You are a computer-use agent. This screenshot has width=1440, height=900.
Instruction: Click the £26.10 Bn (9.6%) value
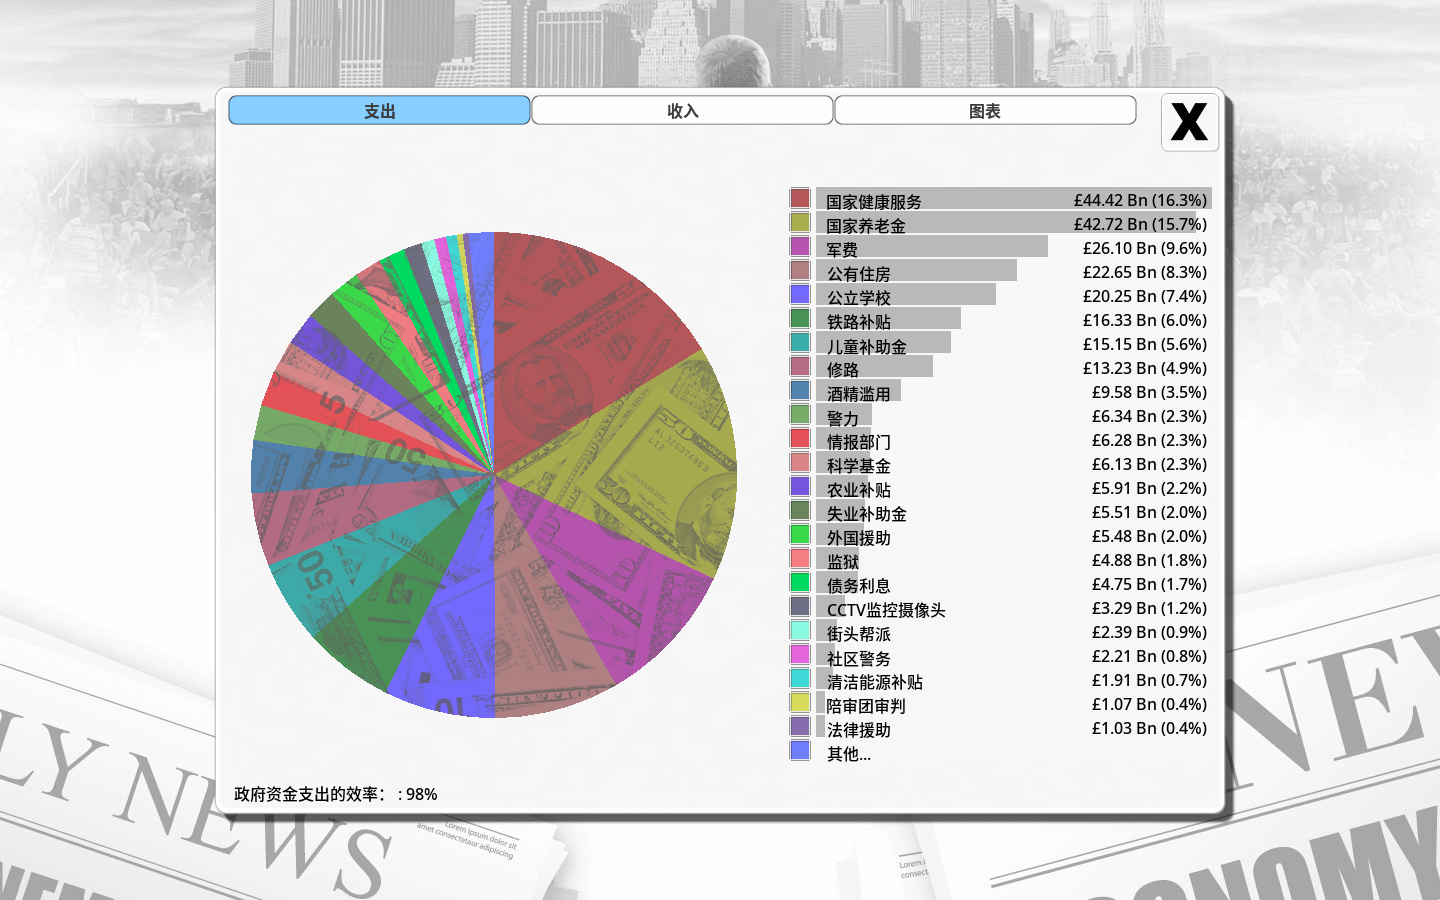tap(1144, 248)
